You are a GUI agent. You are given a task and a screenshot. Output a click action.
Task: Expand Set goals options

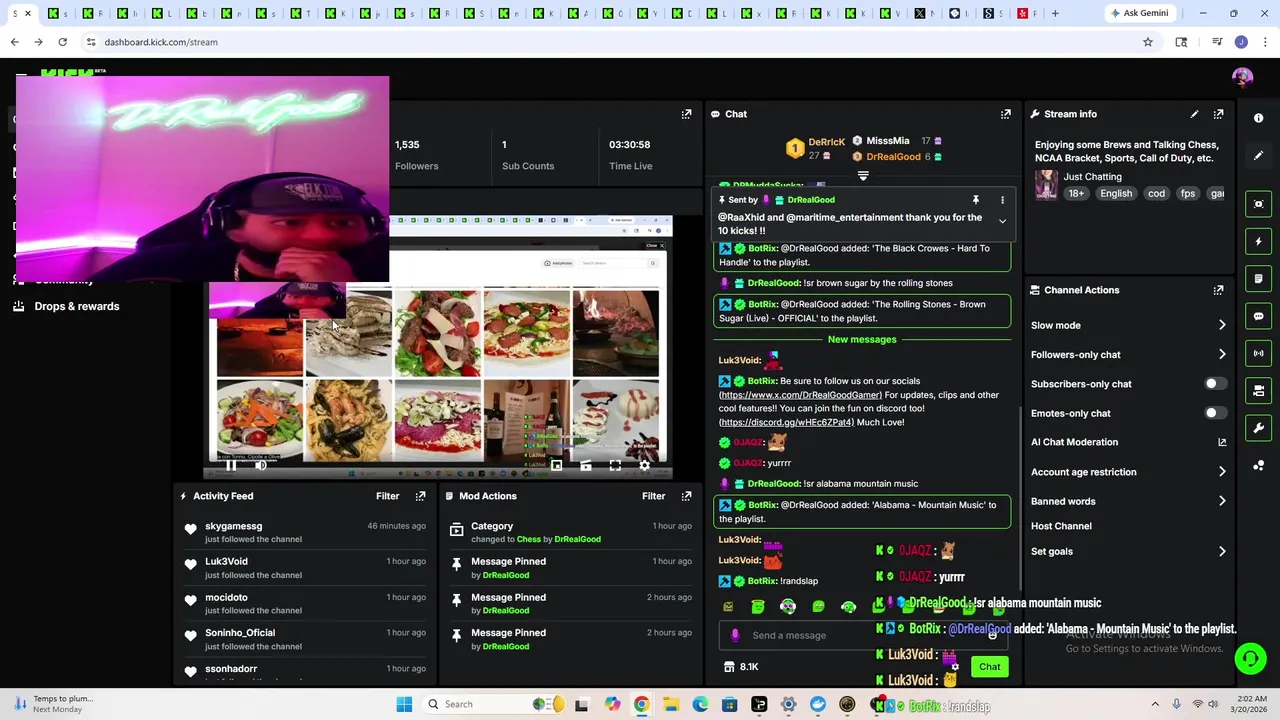click(1222, 551)
